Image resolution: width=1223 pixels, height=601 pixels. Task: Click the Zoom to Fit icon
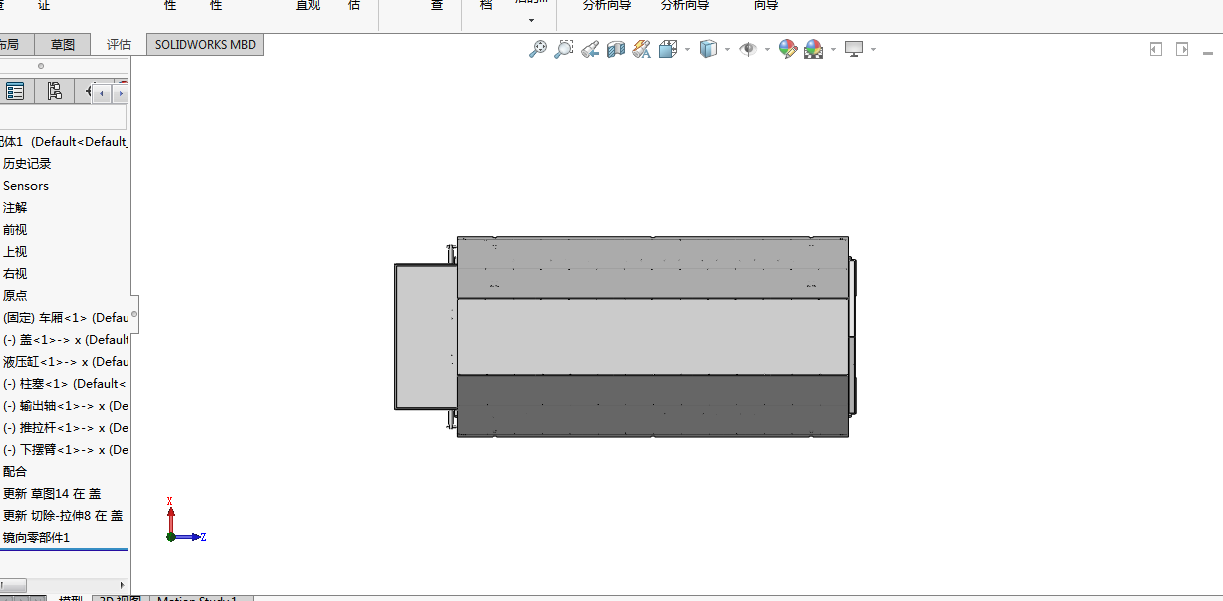[x=538, y=49]
